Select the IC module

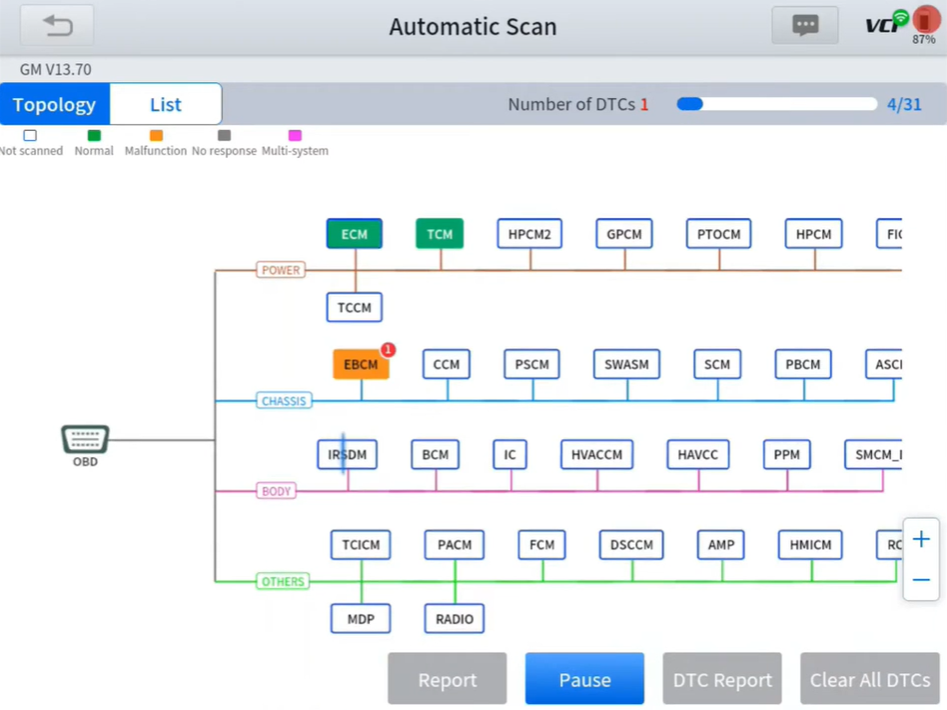pos(510,454)
